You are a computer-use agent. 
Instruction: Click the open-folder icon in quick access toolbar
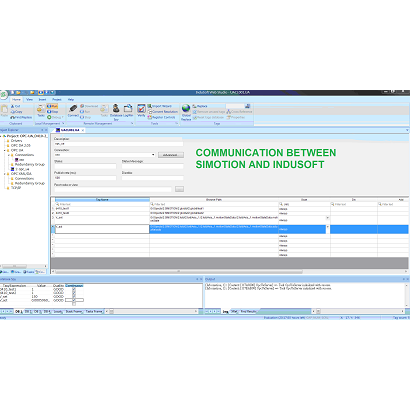[18, 92]
